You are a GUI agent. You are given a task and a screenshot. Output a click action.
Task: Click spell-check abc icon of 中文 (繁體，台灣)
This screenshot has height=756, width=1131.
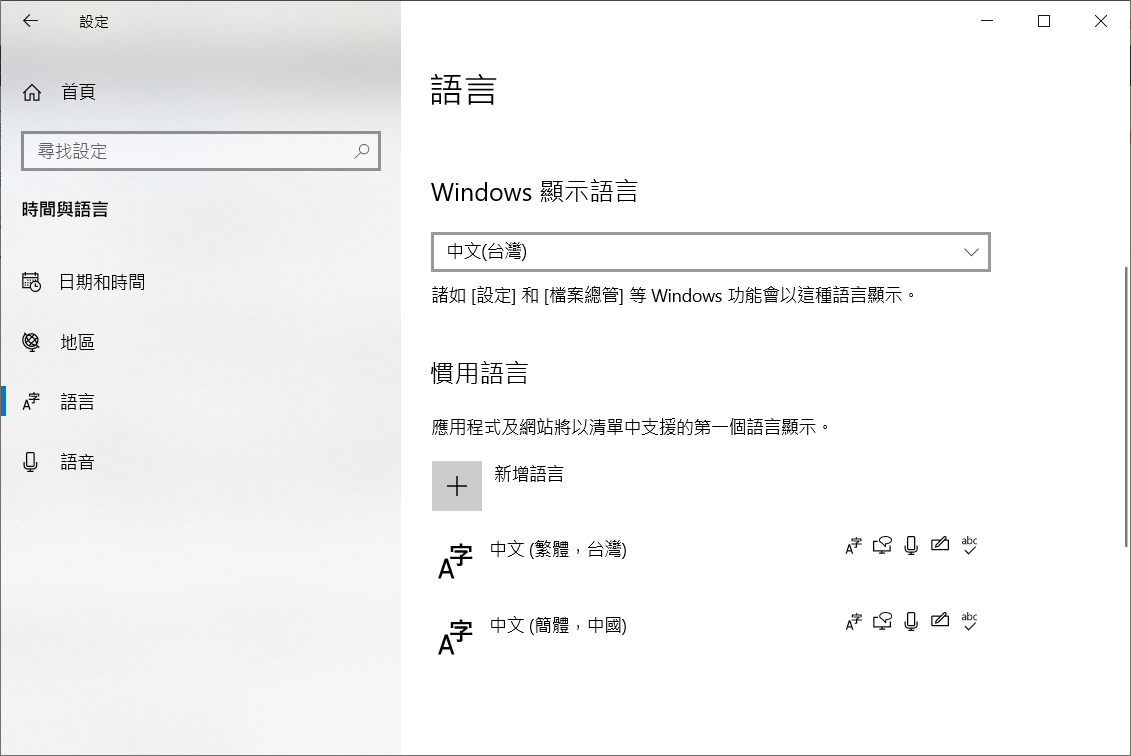[x=969, y=545]
